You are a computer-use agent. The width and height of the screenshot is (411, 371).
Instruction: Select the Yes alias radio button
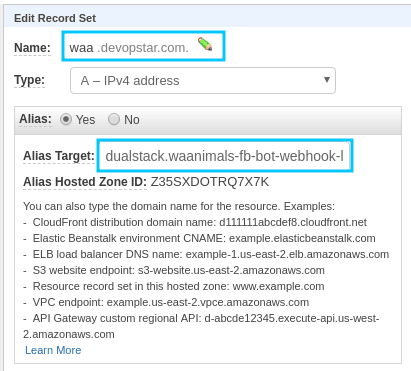click(x=66, y=119)
